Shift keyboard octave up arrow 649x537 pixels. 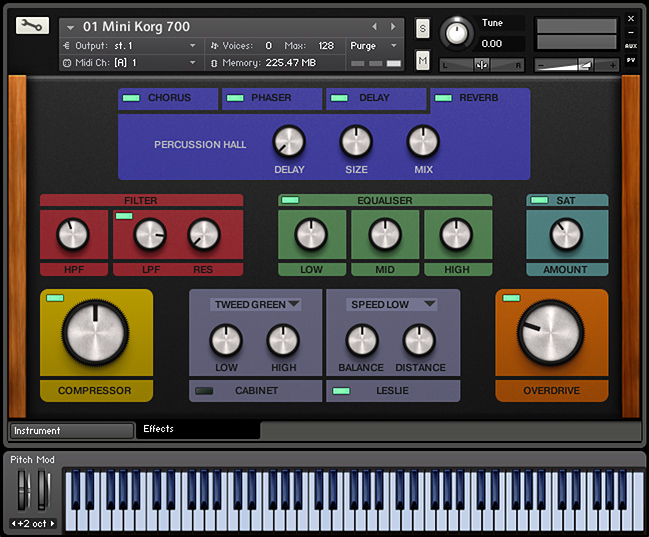(53, 523)
